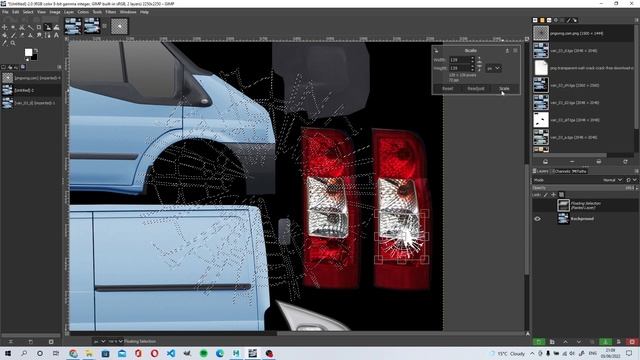Open the Windows Start menu

(7, 353)
